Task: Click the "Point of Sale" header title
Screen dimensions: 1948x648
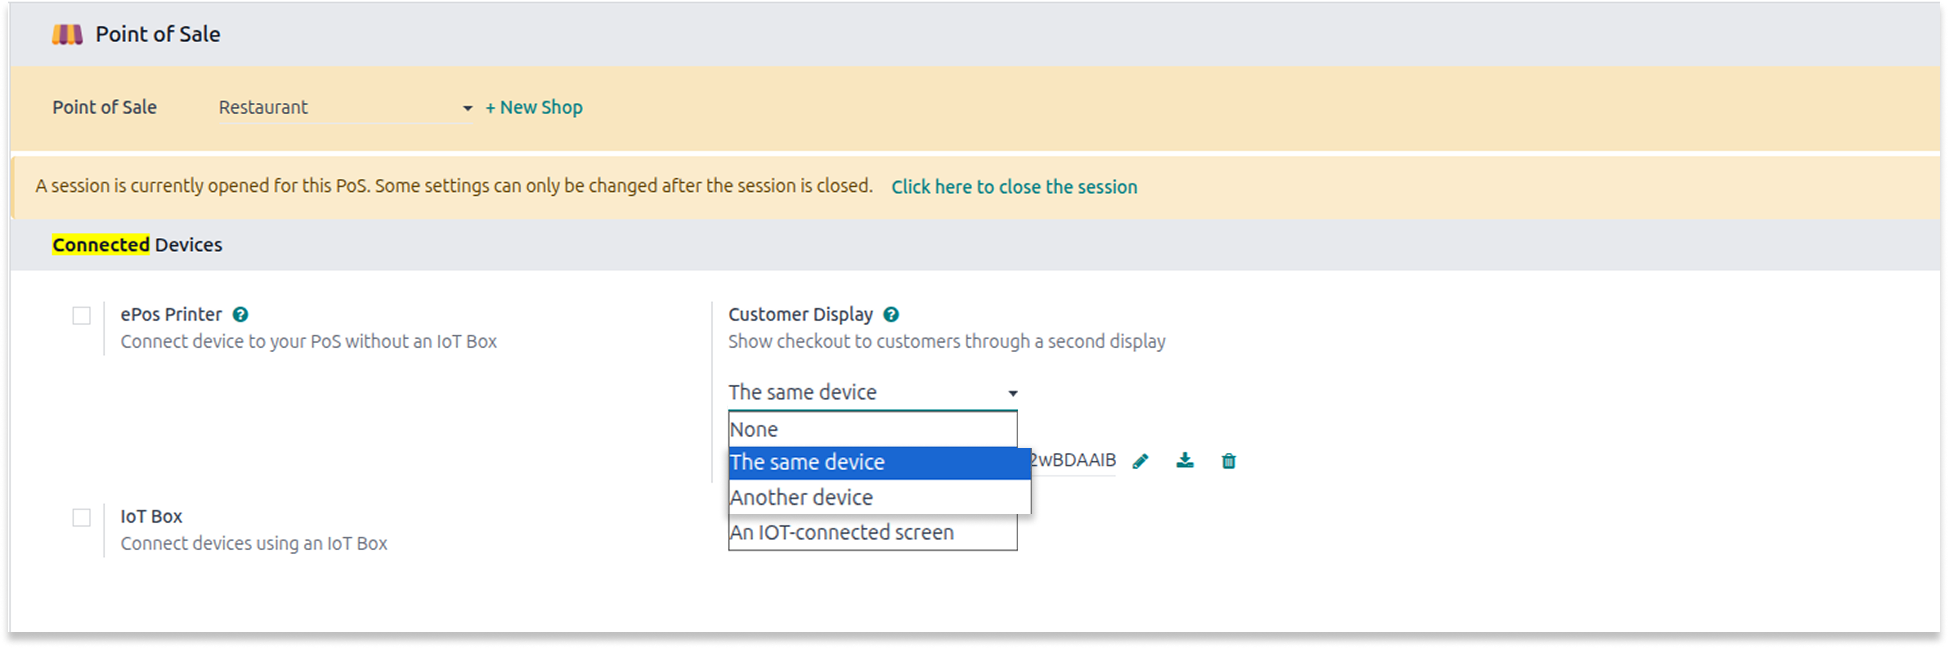Action: pos(157,35)
